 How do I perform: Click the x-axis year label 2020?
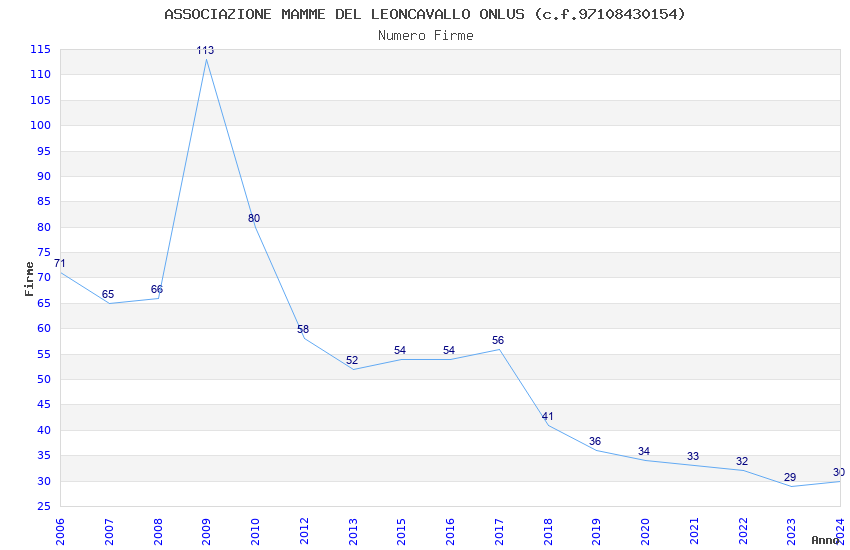coord(645,532)
